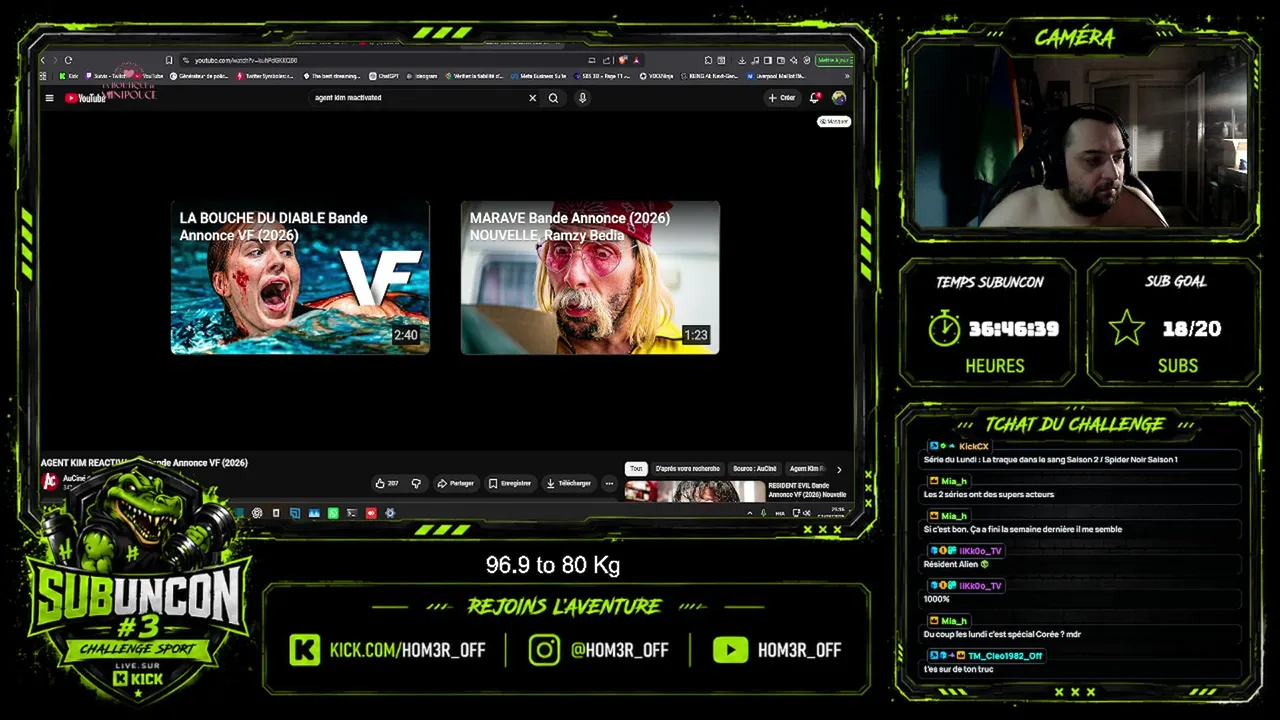
Task: Open the Meta Business Suite bookmark
Action: (540, 76)
